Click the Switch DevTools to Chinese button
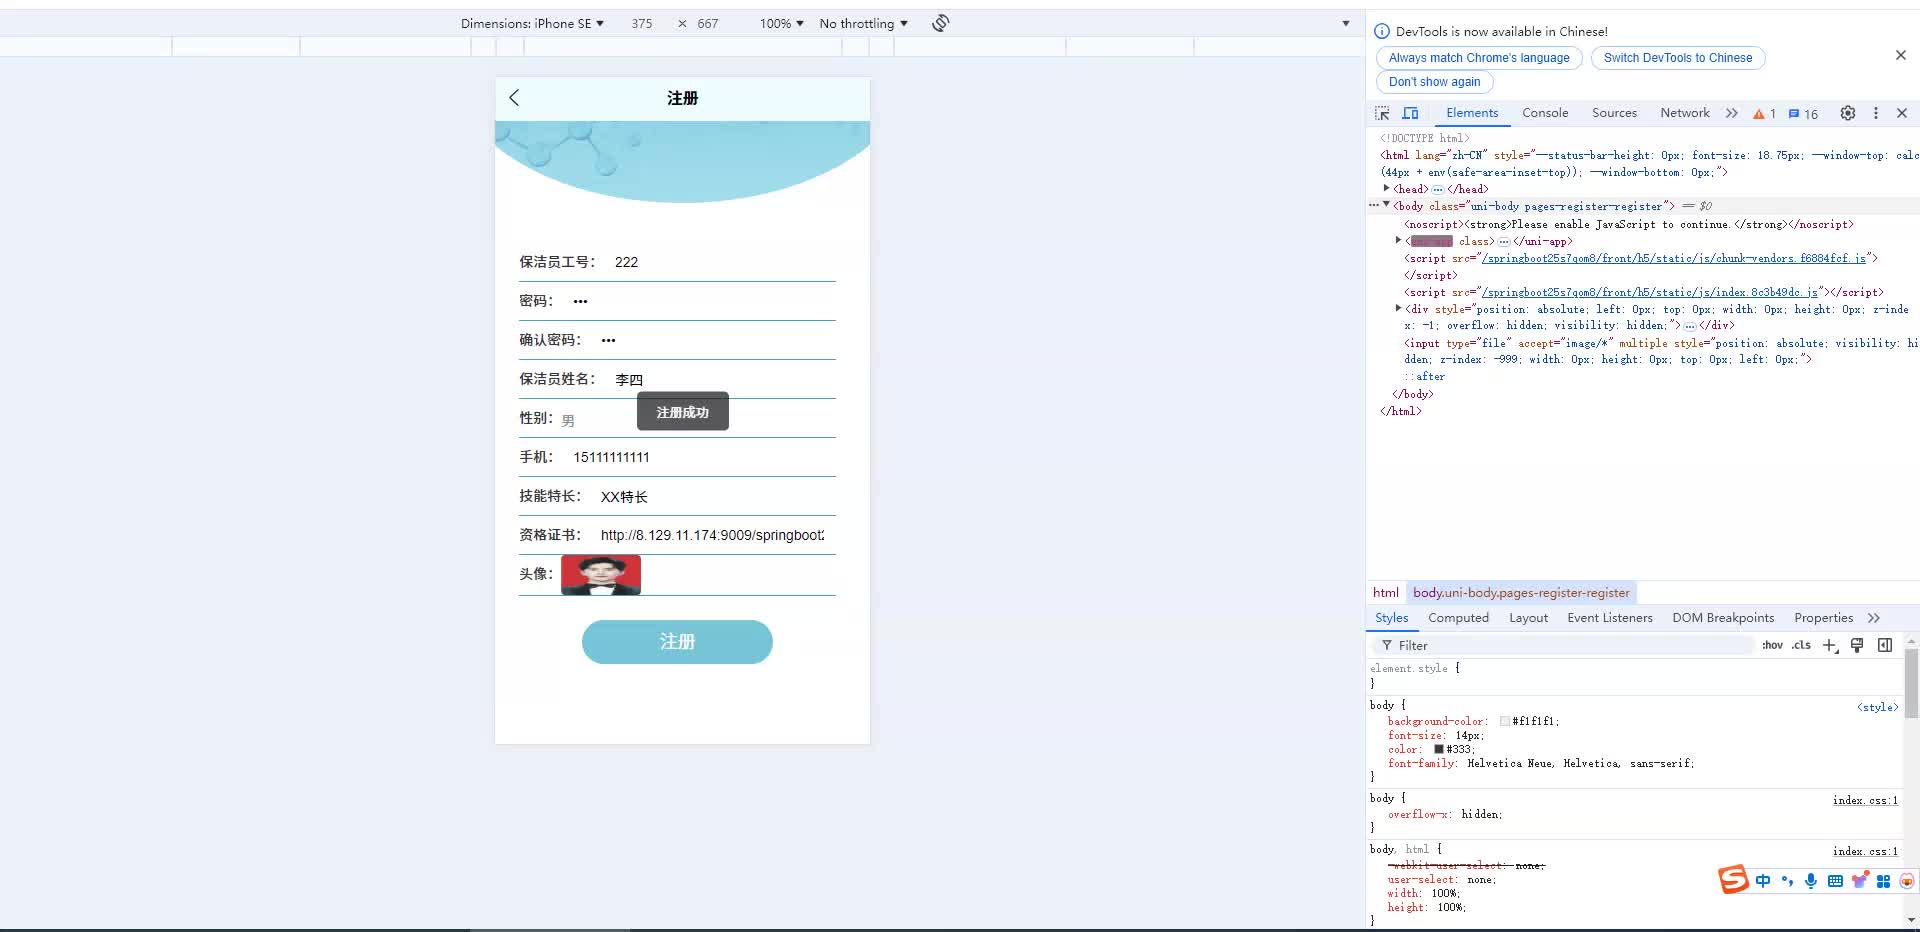Image resolution: width=1920 pixels, height=932 pixels. tap(1676, 58)
